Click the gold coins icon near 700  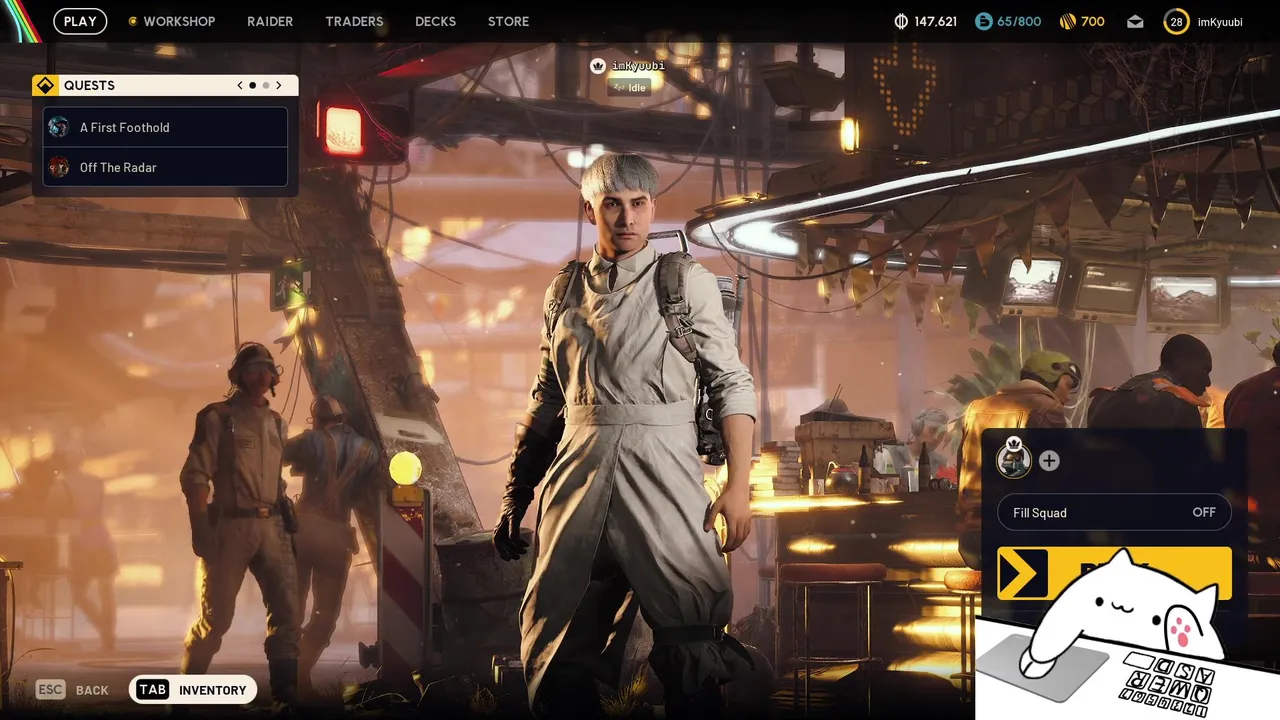pos(1067,21)
